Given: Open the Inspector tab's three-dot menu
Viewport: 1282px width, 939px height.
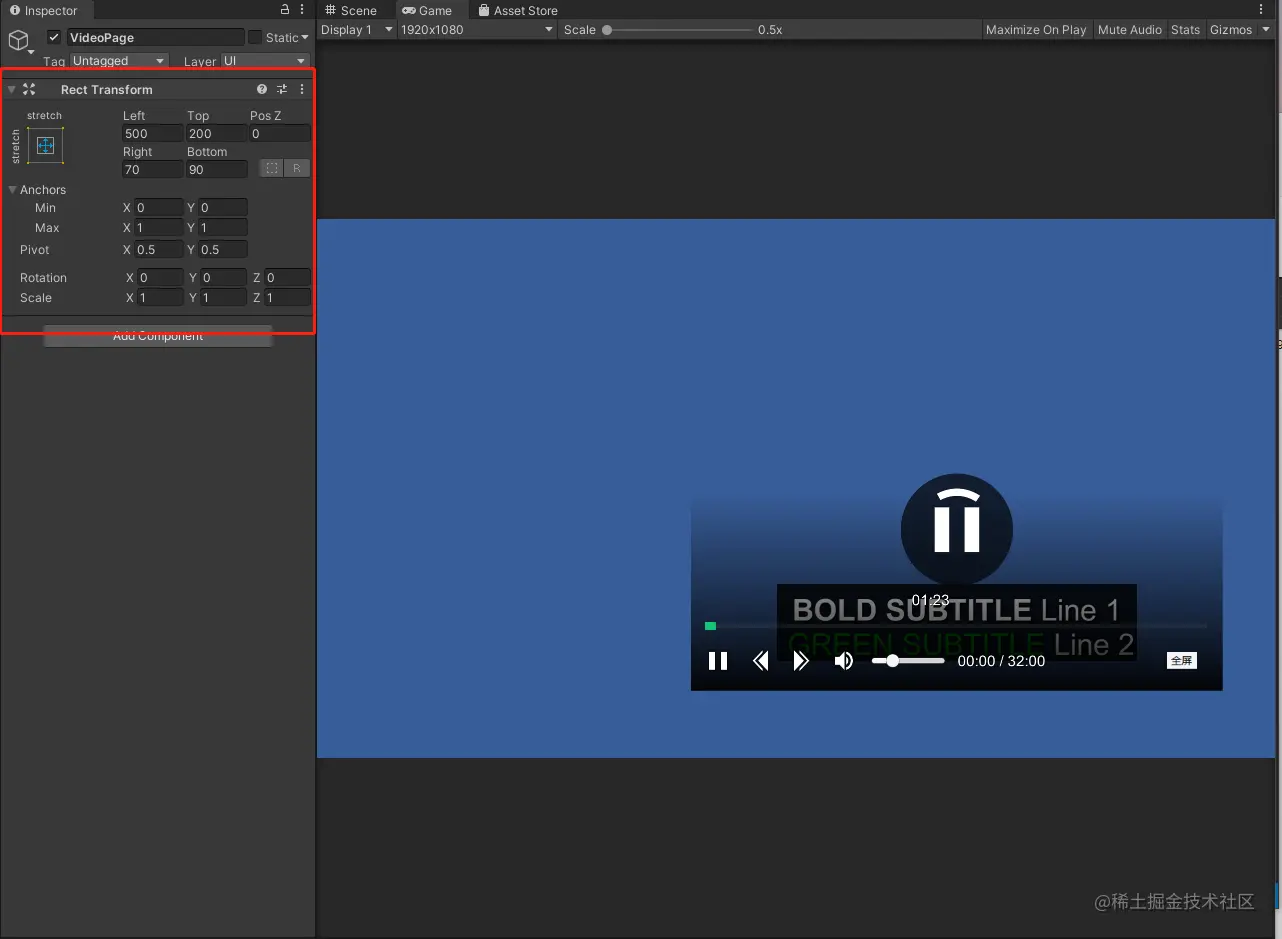Looking at the screenshot, I should pos(302,10).
